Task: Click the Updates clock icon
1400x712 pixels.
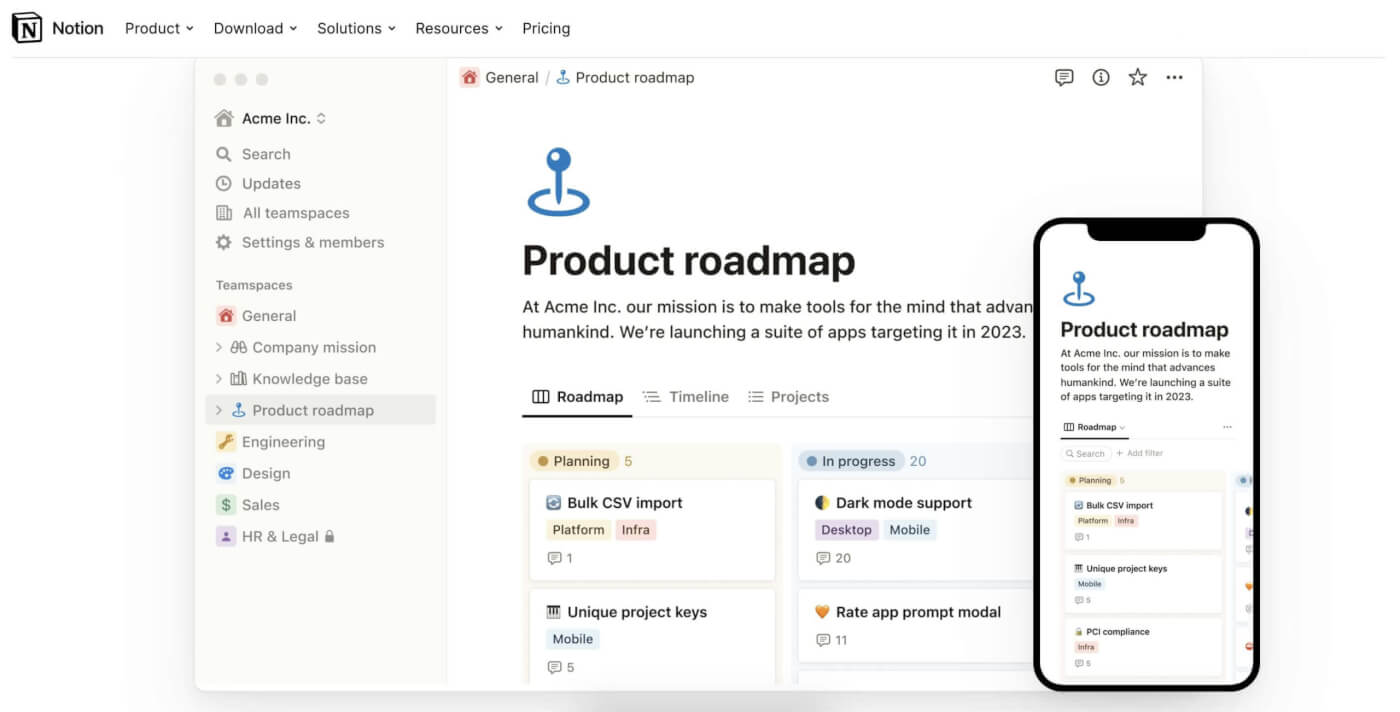Action: pyautogui.click(x=223, y=183)
